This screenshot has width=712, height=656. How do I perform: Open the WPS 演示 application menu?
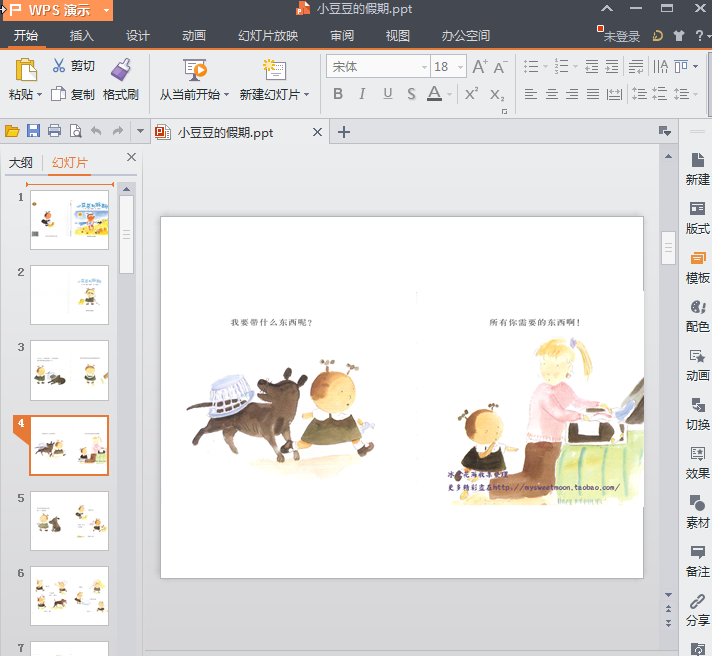click(58, 10)
